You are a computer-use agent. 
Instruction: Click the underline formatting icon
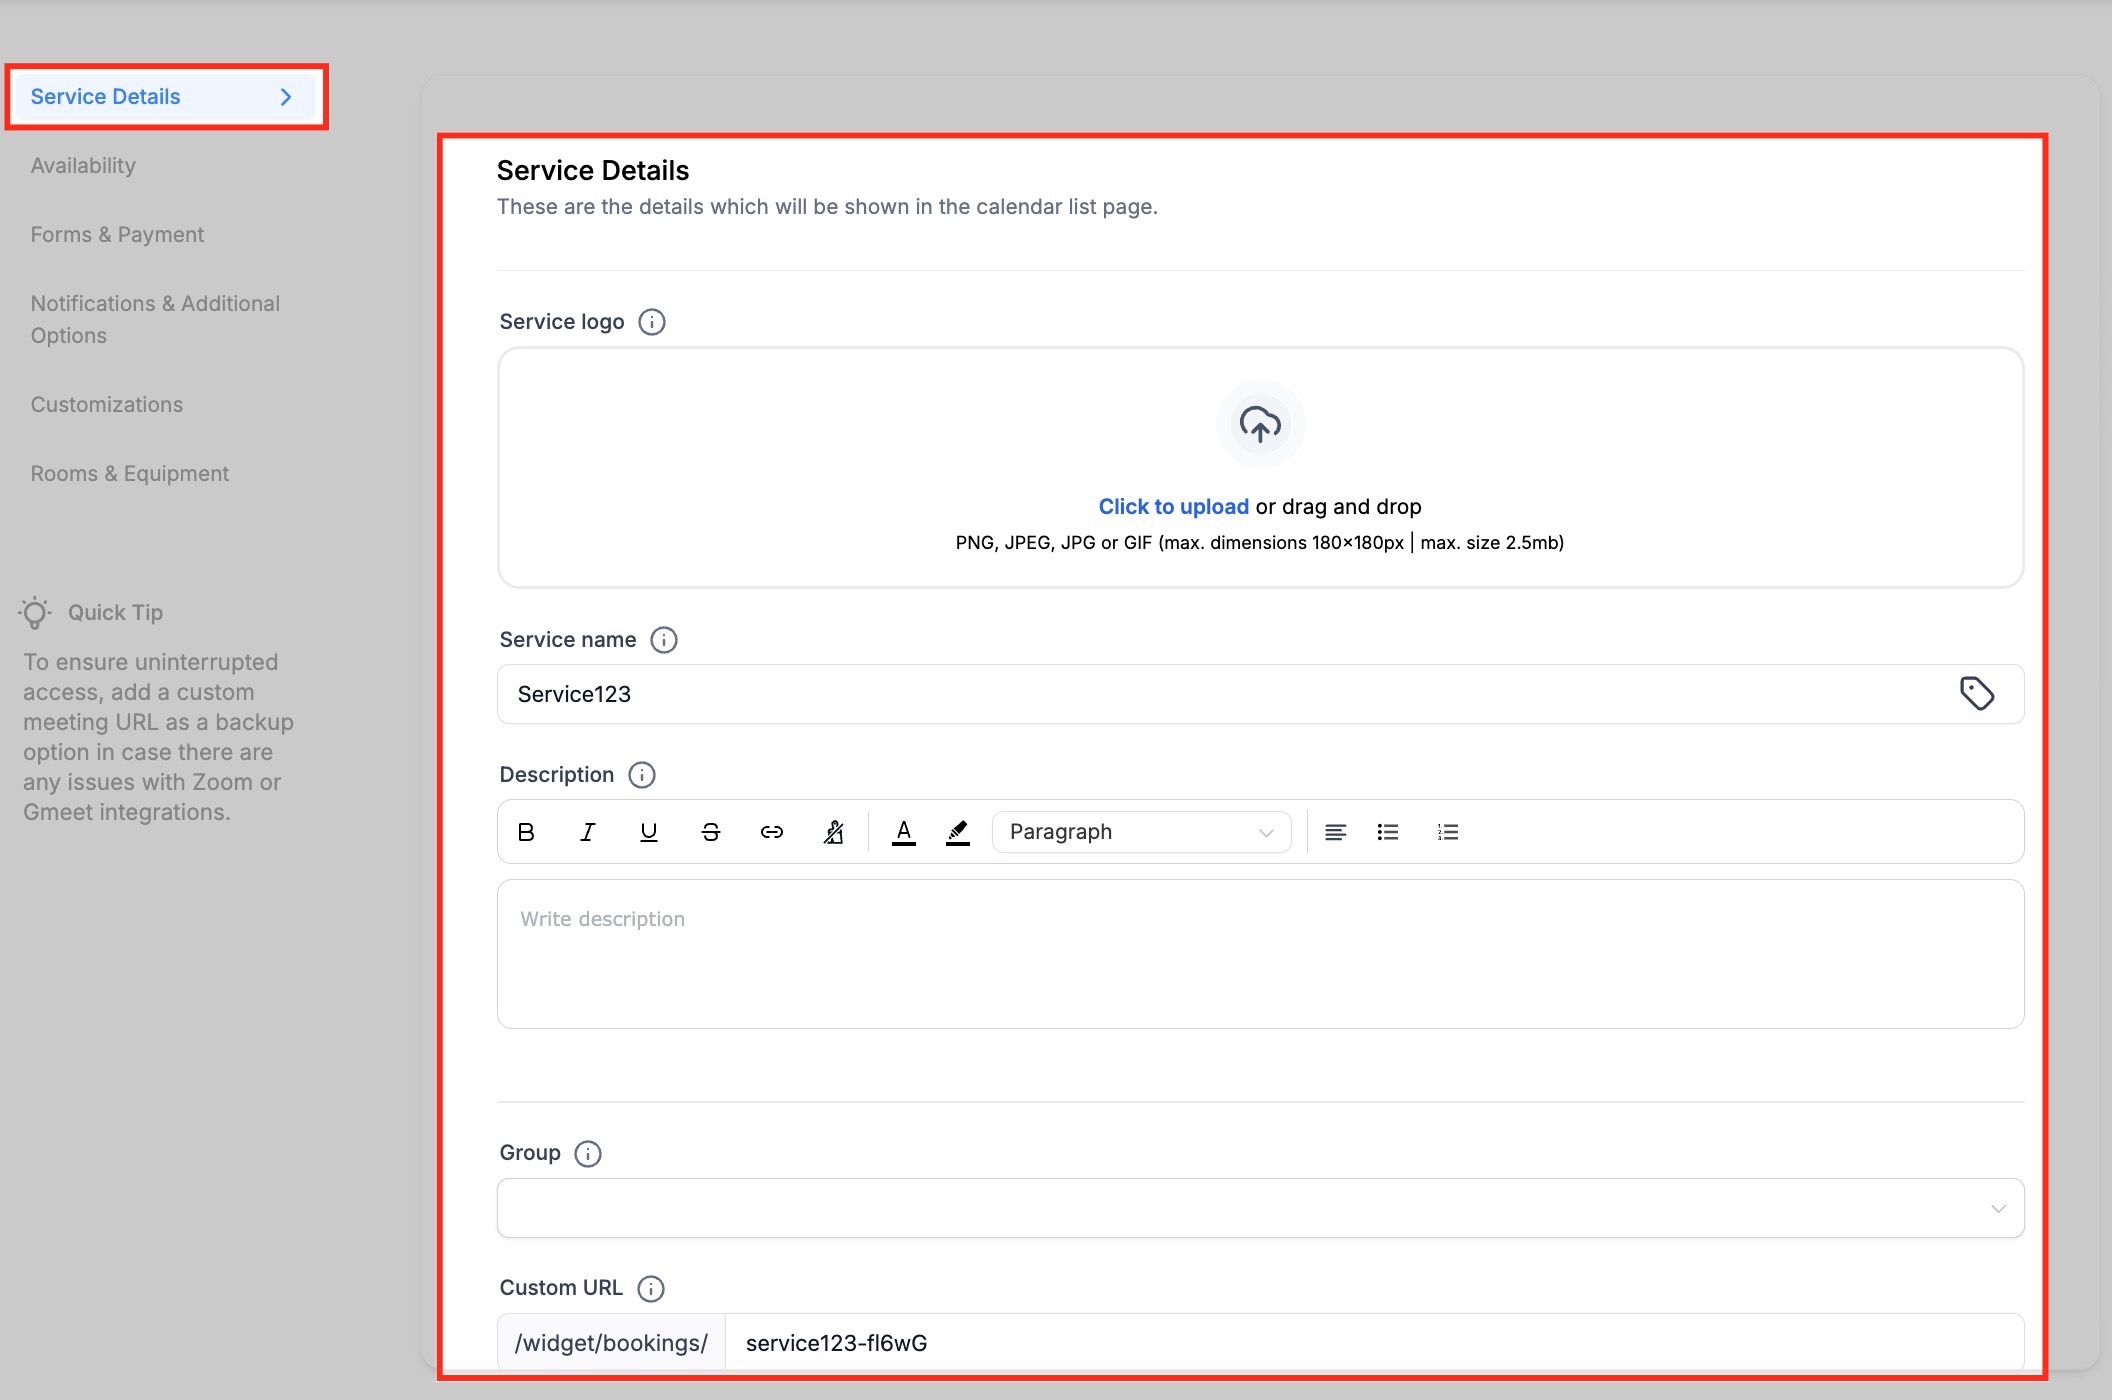coord(649,832)
